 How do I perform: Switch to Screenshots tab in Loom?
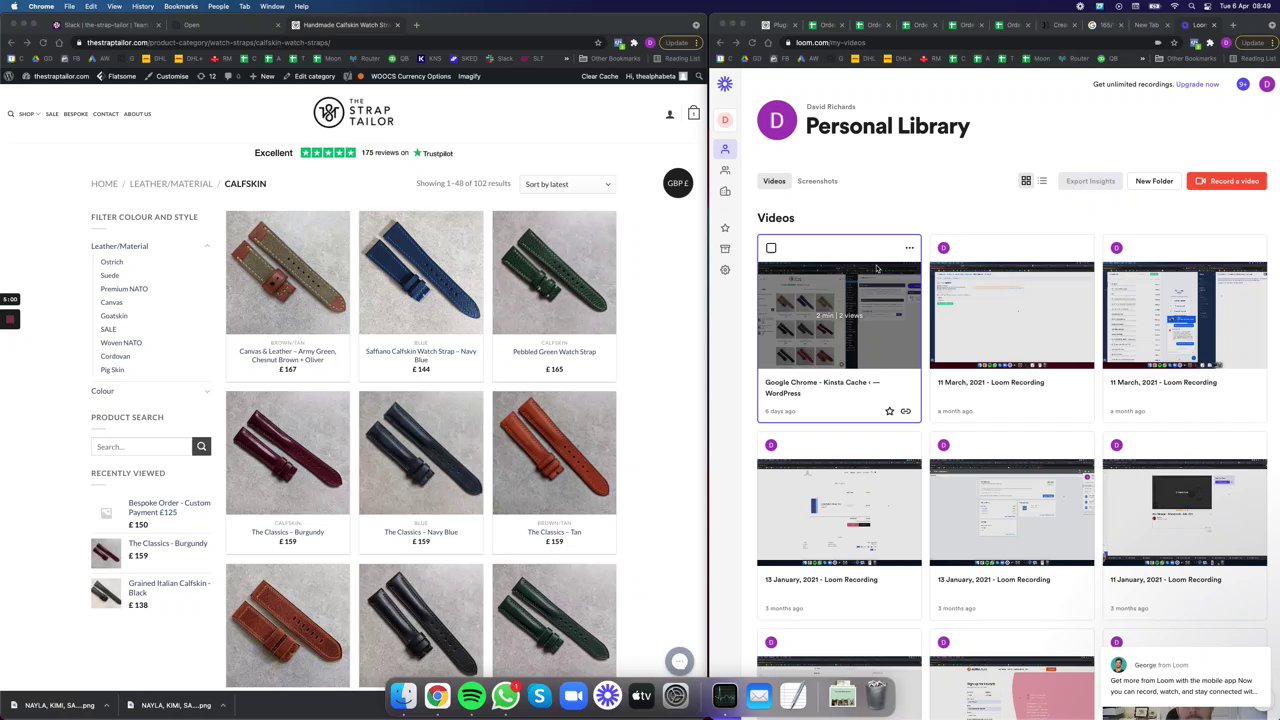pos(817,181)
